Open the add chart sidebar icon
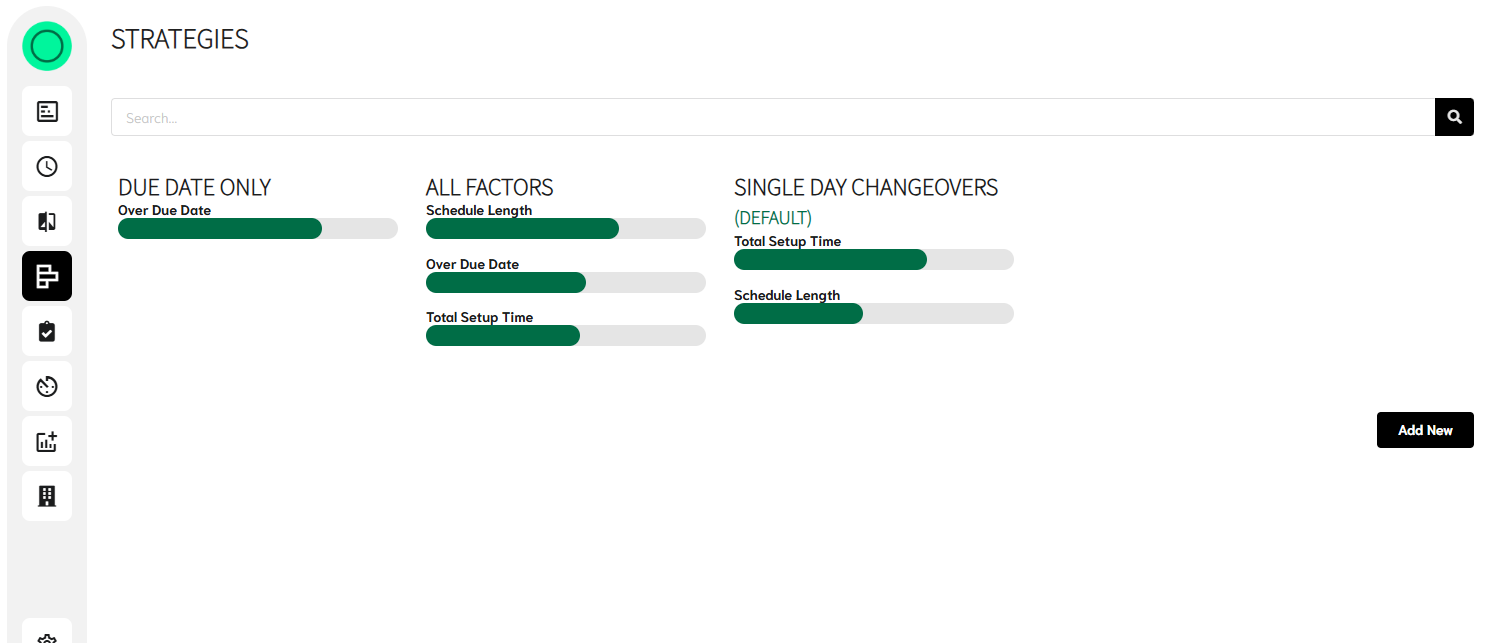The image size is (1489, 643). point(47,441)
